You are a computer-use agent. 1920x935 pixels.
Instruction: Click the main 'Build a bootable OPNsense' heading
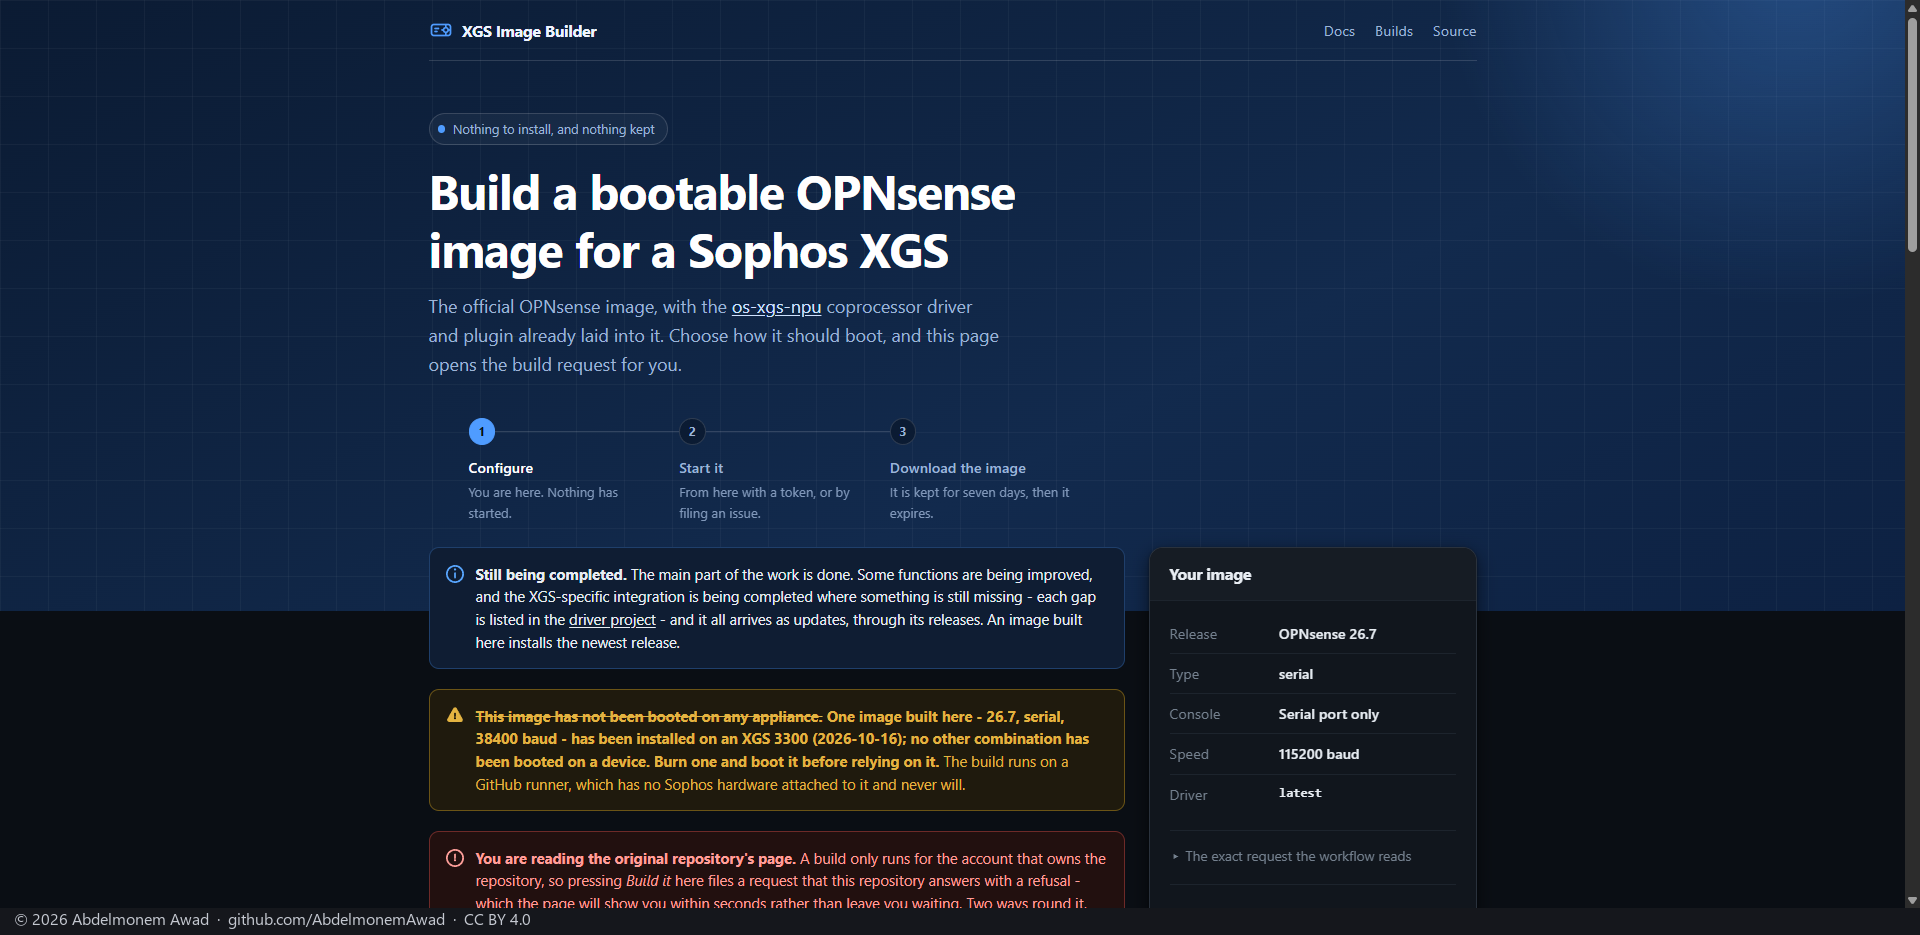722,222
